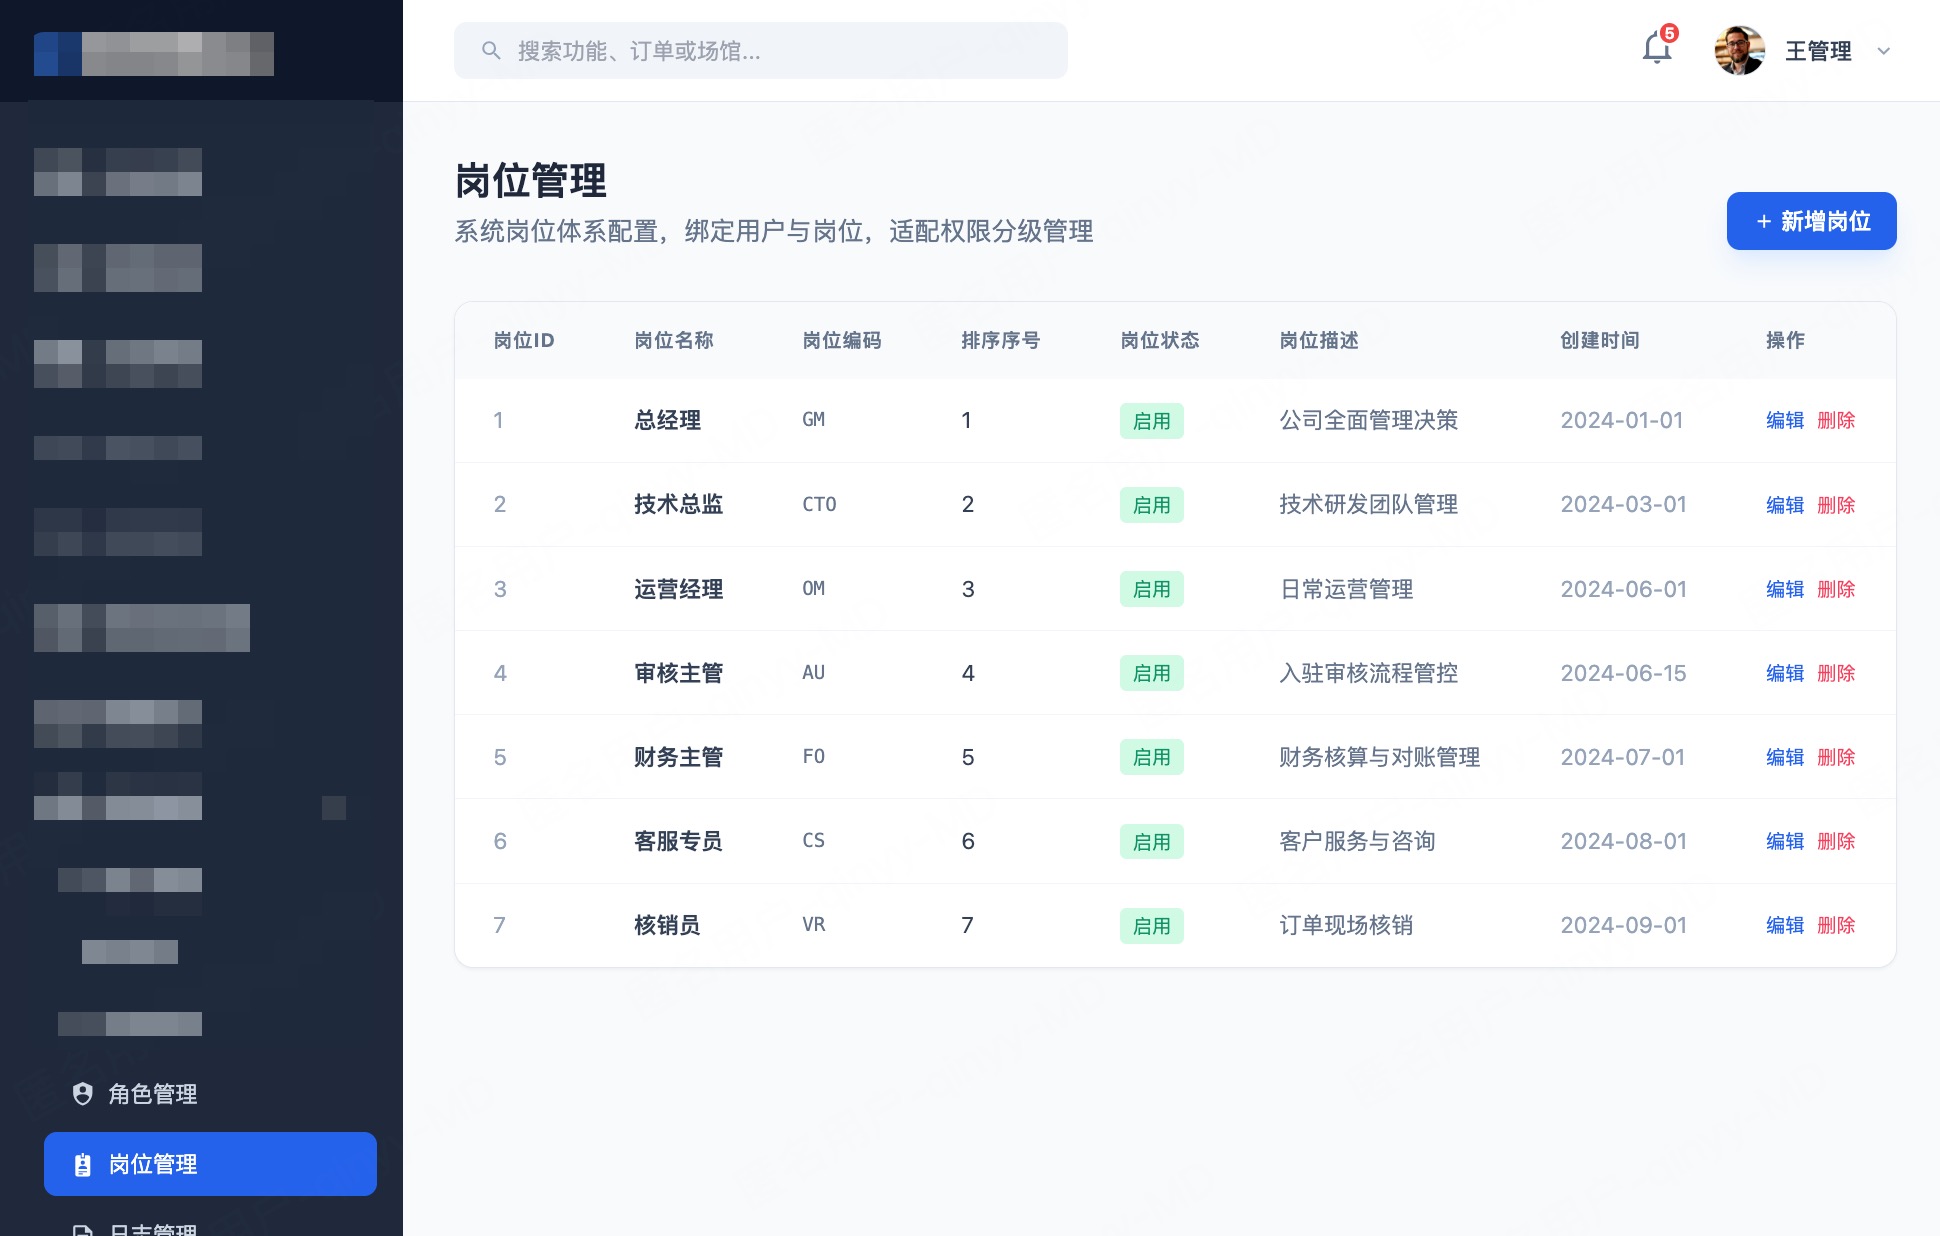Open the notifications bell icon
Screen dimensions: 1940x1236
coord(1657,49)
